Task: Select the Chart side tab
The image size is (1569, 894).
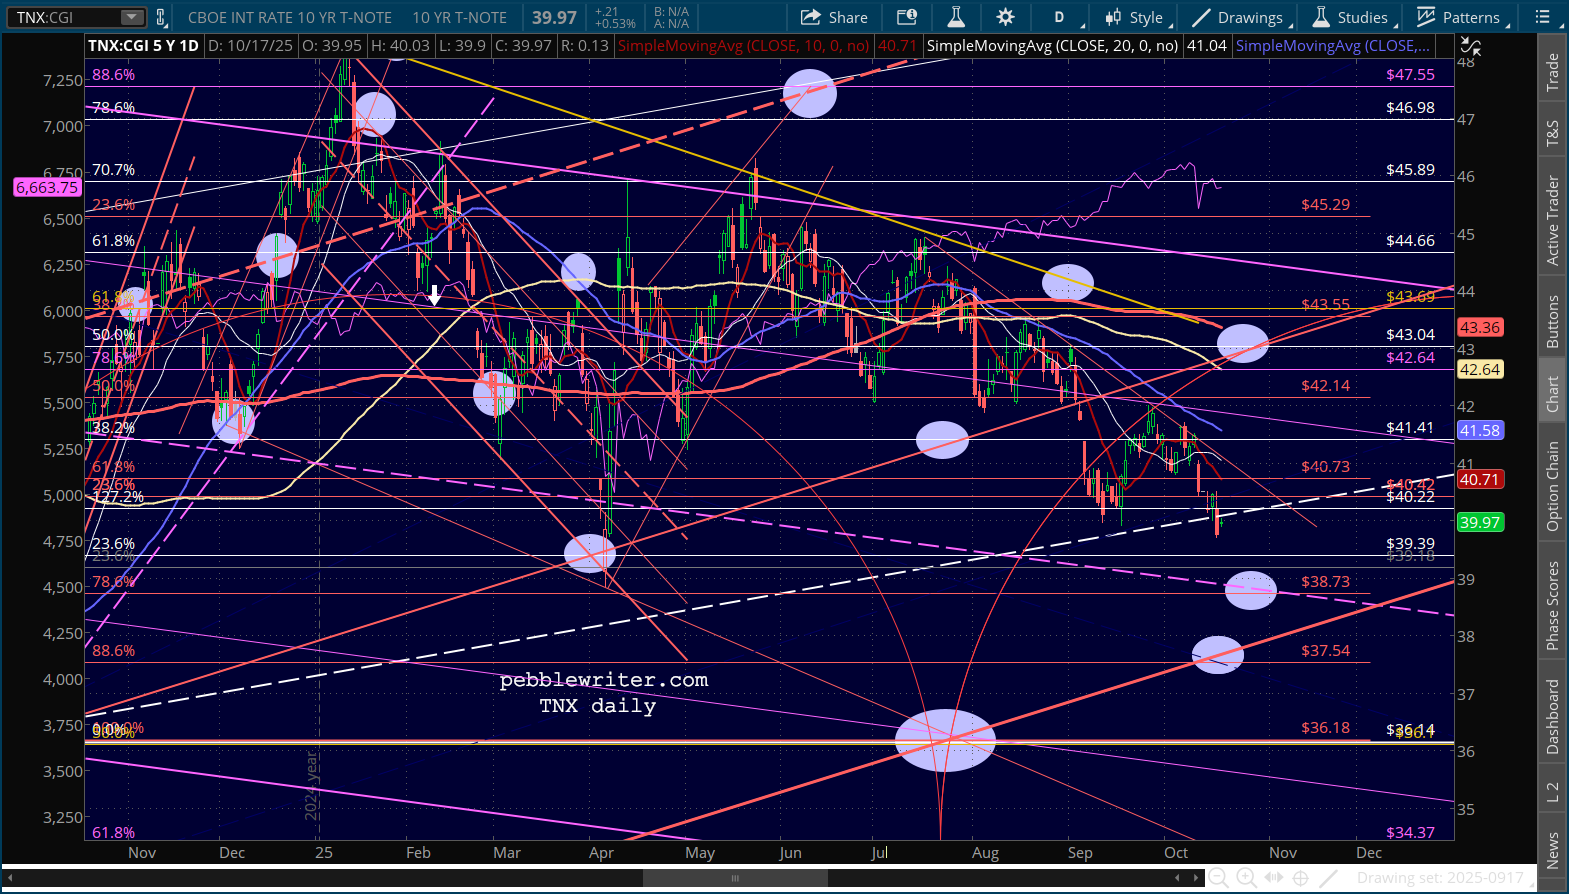Action: 1553,394
